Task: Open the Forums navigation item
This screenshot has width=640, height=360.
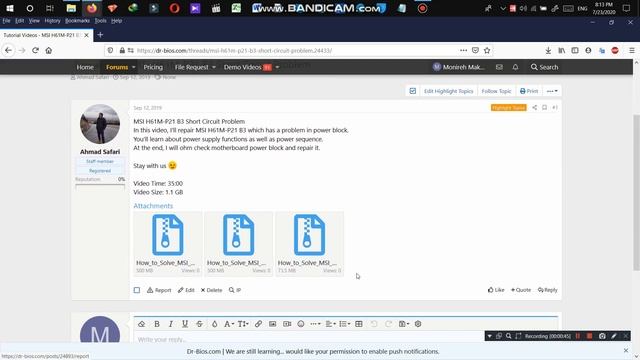Action: pos(117,67)
